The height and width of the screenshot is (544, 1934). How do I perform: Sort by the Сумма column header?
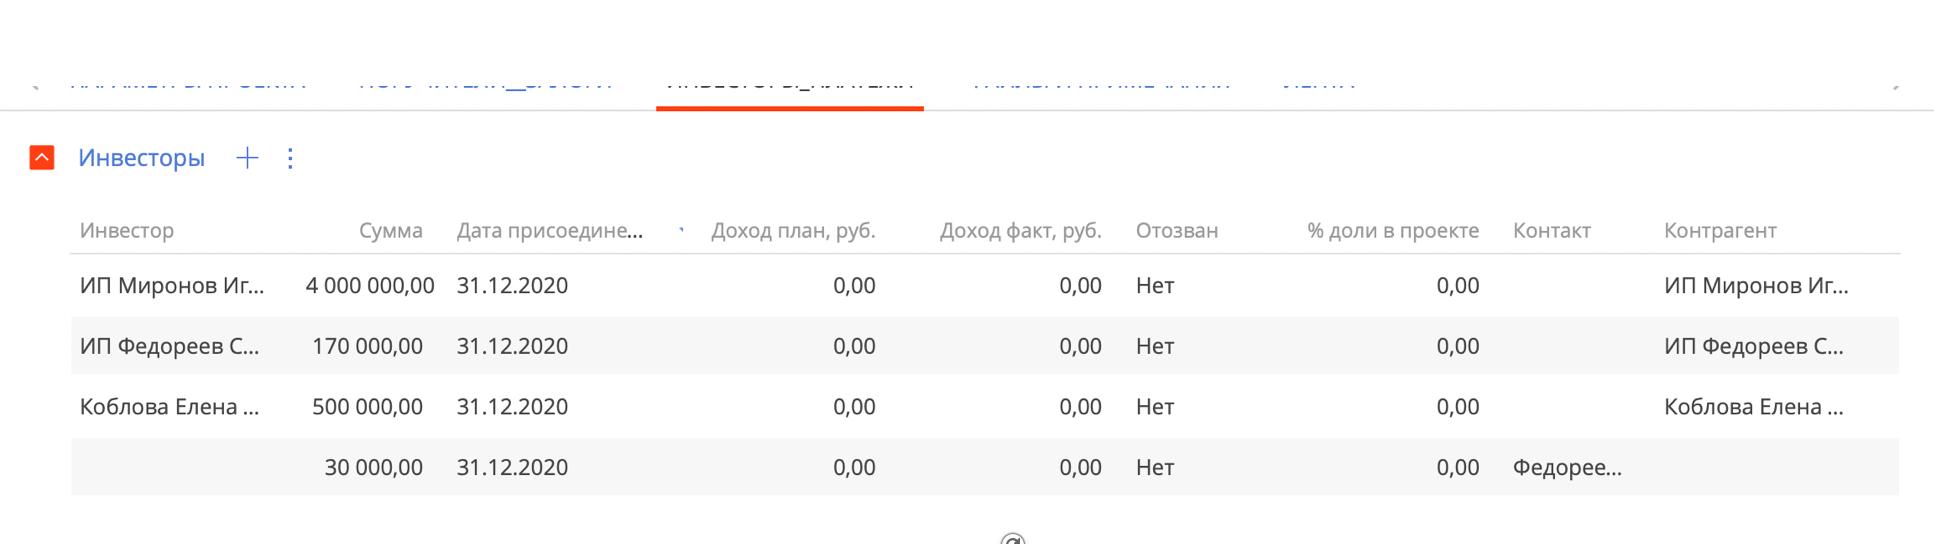click(391, 230)
